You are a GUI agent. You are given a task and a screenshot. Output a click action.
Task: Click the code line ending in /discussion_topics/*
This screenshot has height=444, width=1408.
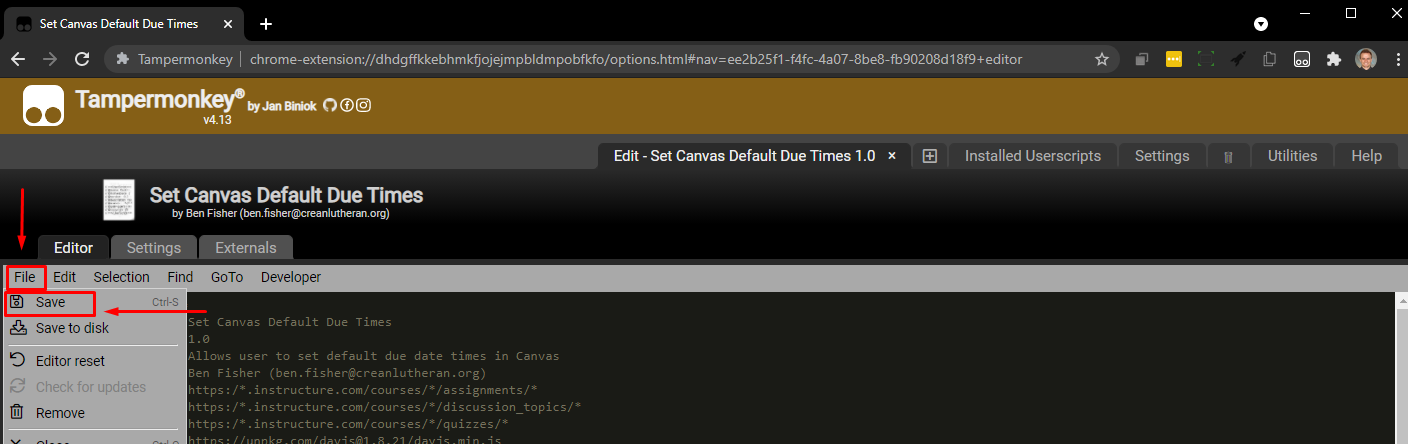point(385,407)
